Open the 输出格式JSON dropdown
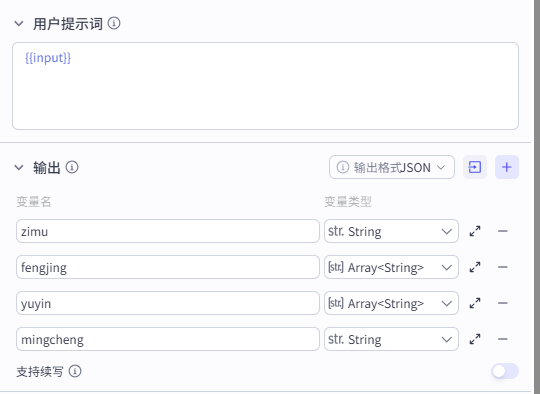Viewport: 540px width, 394px height. pos(392,167)
